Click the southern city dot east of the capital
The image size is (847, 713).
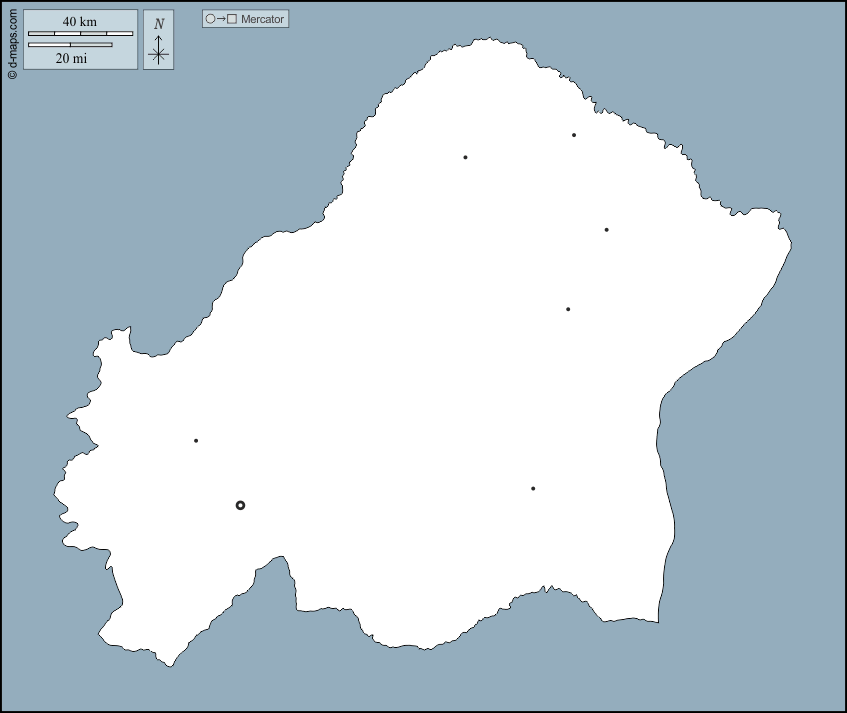tap(533, 489)
